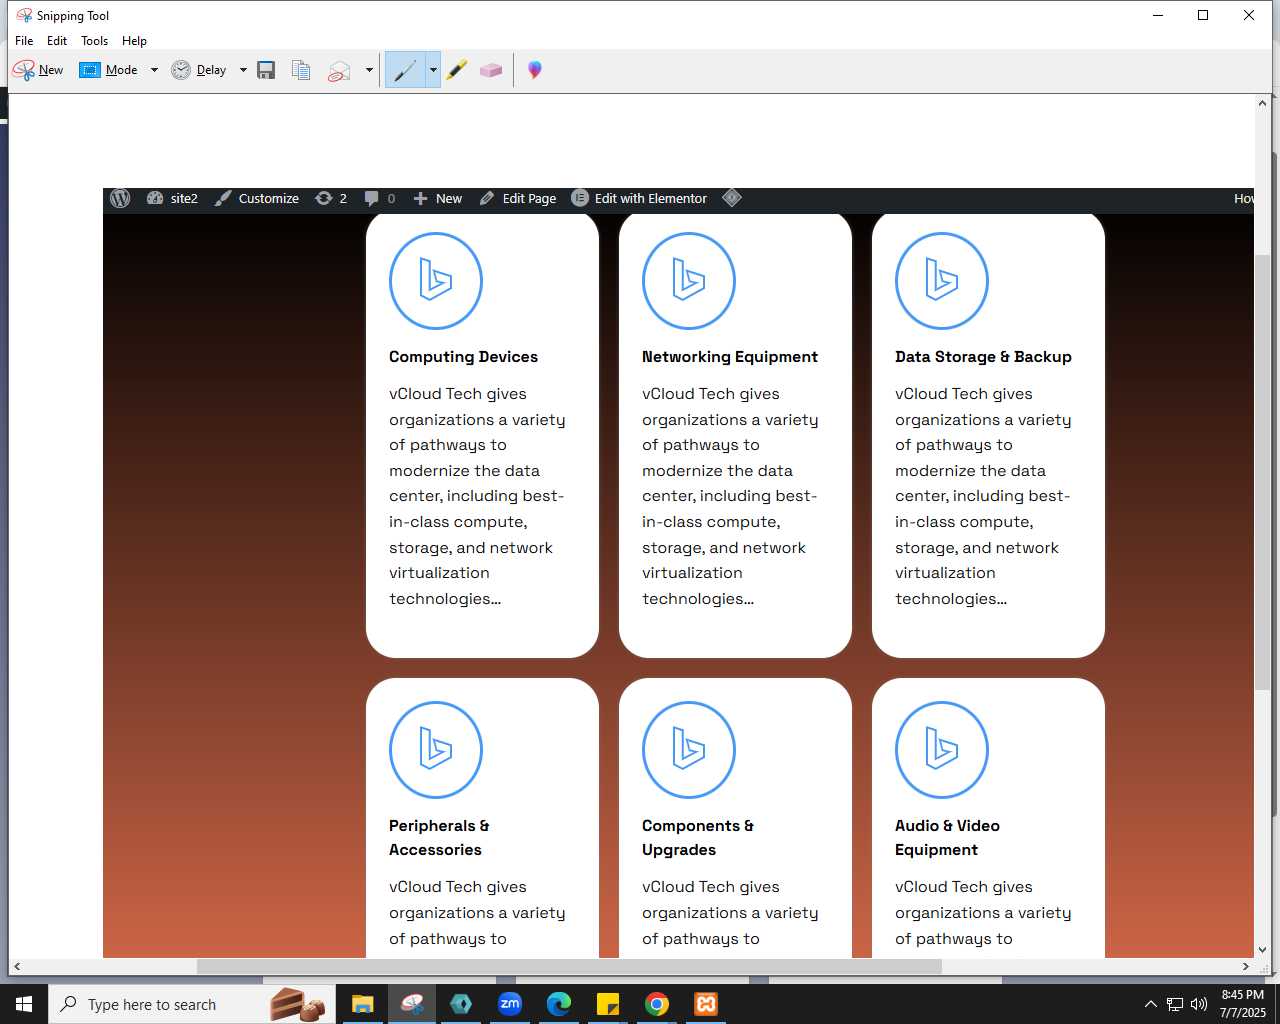This screenshot has width=1280, height=1024.
Task: Click the Components & Upgrades card icon
Action: [x=689, y=750]
